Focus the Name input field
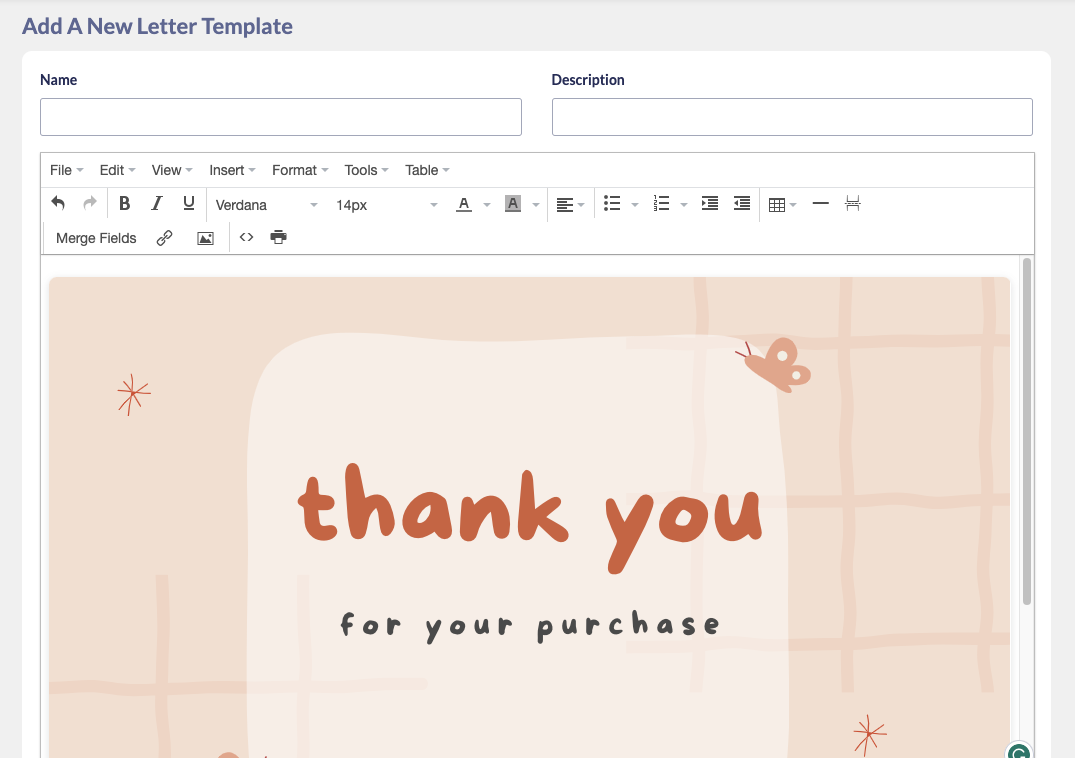The width and height of the screenshot is (1075, 758). pos(281,117)
